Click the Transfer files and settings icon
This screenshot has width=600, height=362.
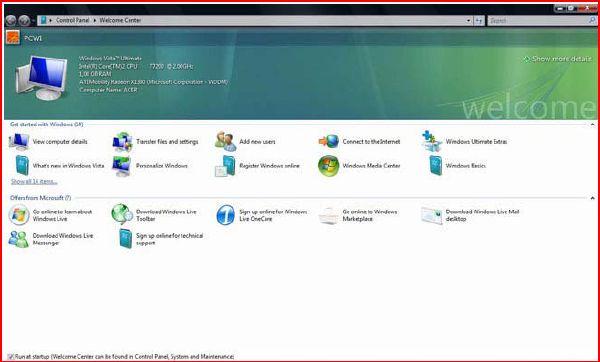(122, 142)
